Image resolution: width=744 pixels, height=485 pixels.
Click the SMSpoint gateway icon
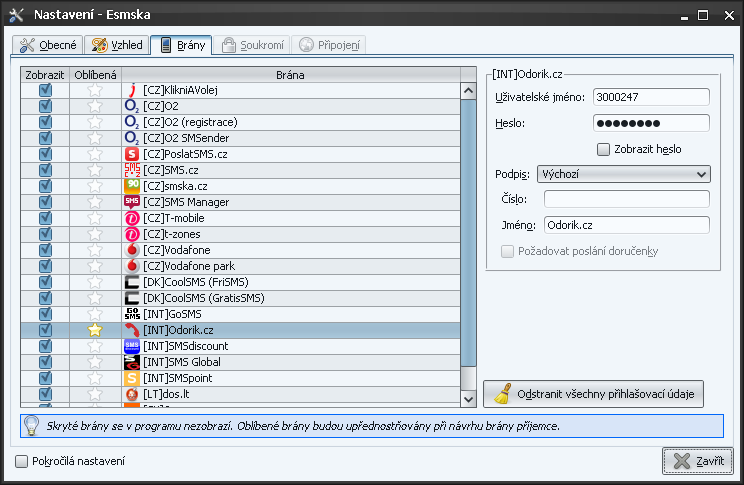pyautogui.click(x=131, y=378)
